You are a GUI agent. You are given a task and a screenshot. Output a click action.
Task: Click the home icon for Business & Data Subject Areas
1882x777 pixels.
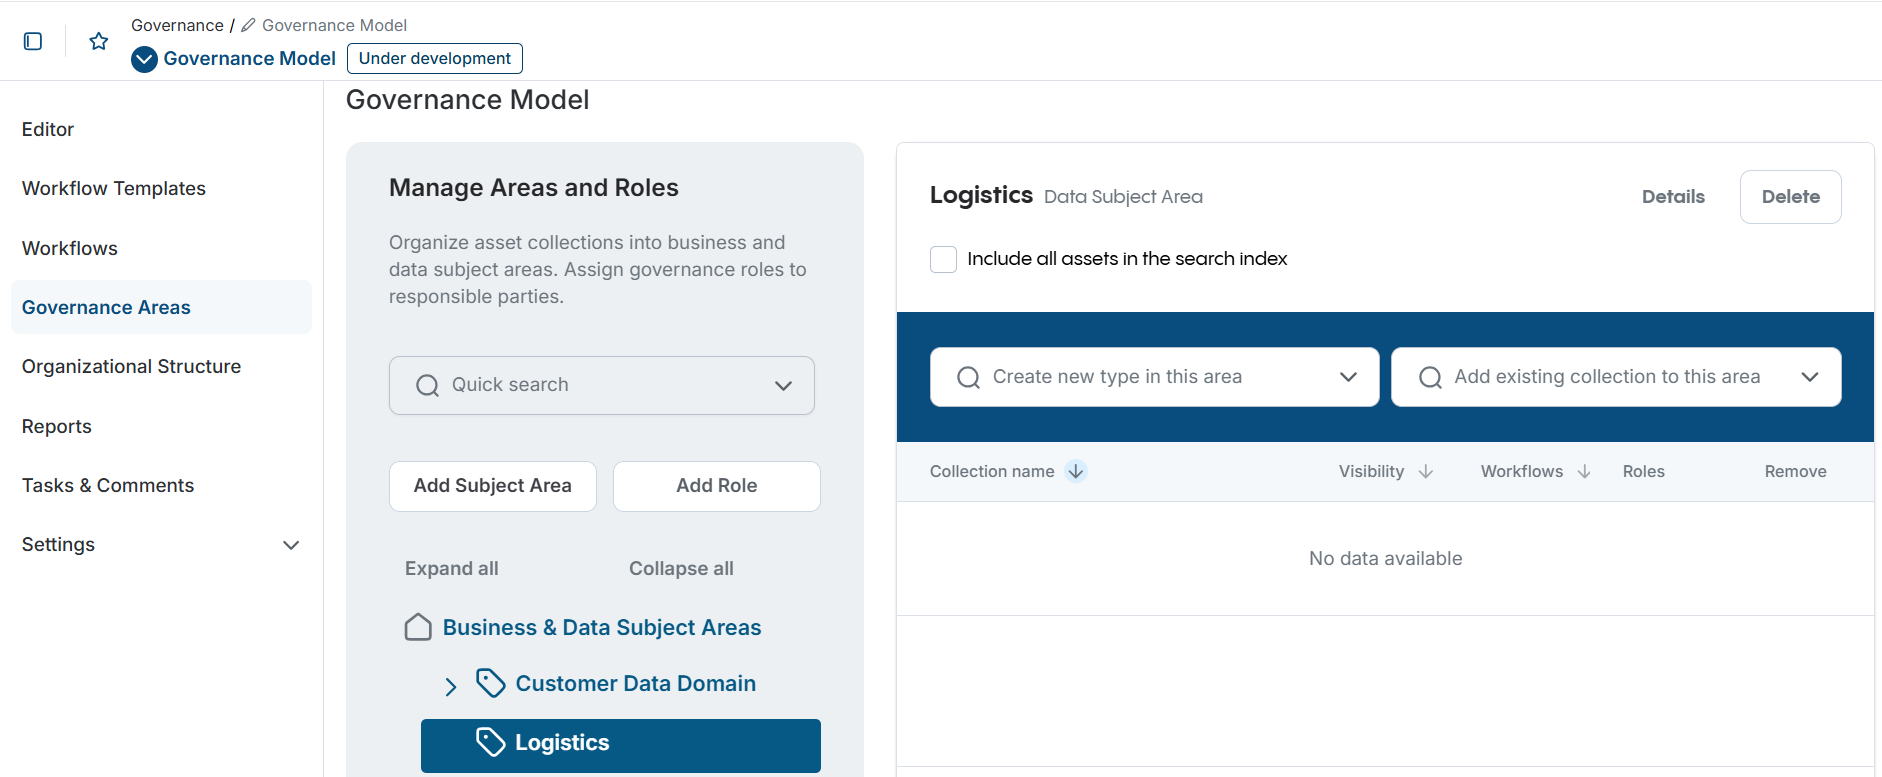(x=418, y=627)
